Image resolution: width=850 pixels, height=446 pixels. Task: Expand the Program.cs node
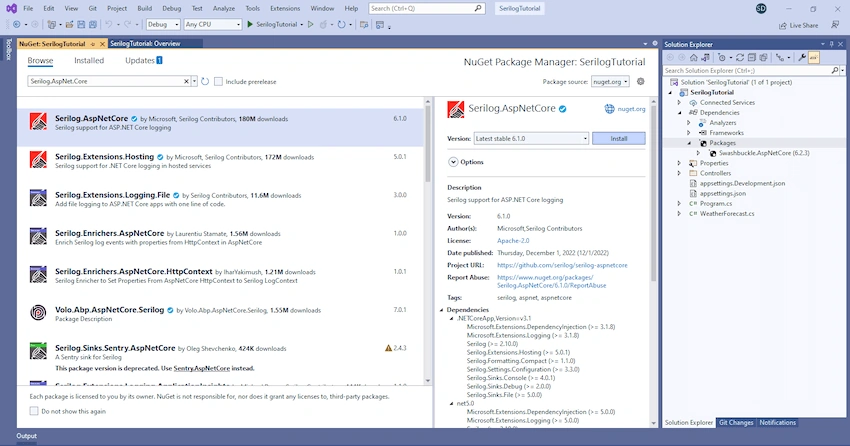(x=679, y=204)
